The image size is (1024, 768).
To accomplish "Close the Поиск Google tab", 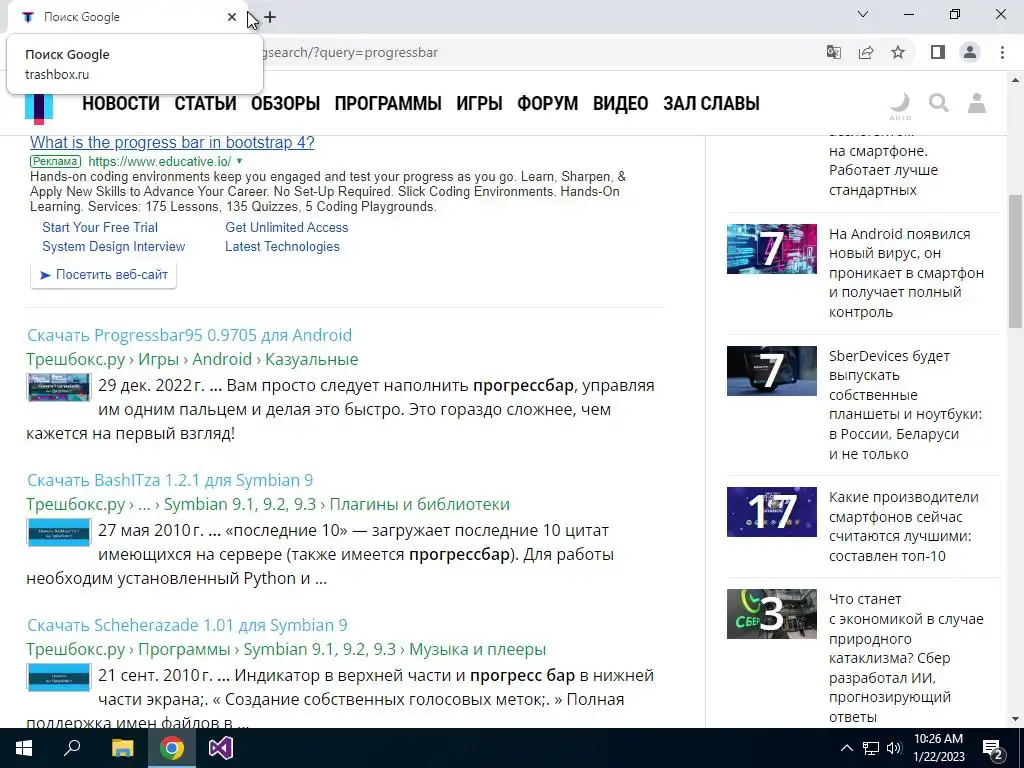I will (x=232, y=17).
